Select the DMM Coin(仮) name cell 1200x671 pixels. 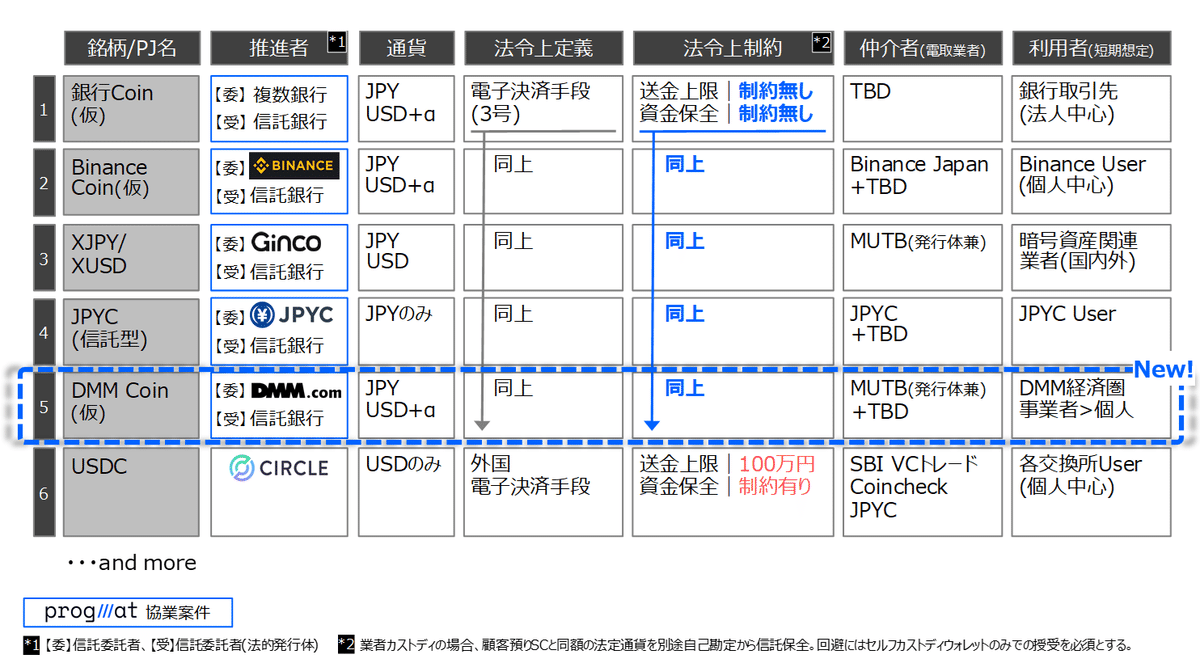point(131,405)
